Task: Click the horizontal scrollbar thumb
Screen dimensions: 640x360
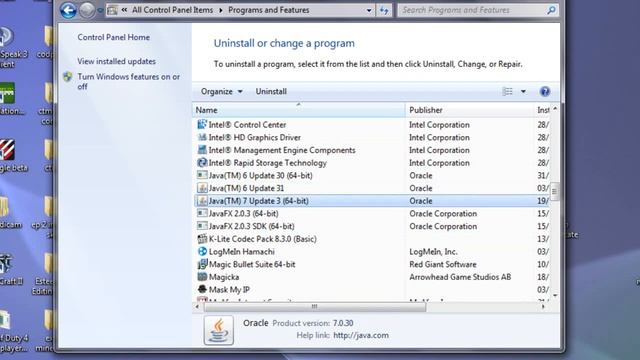Action: coord(314,307)
